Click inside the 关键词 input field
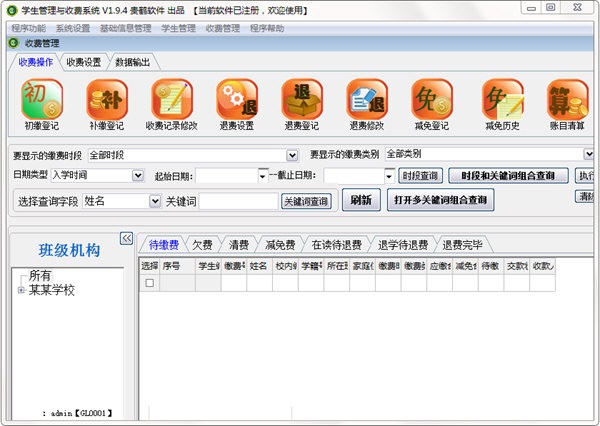 pyautogui.click(x=238, y=201)
